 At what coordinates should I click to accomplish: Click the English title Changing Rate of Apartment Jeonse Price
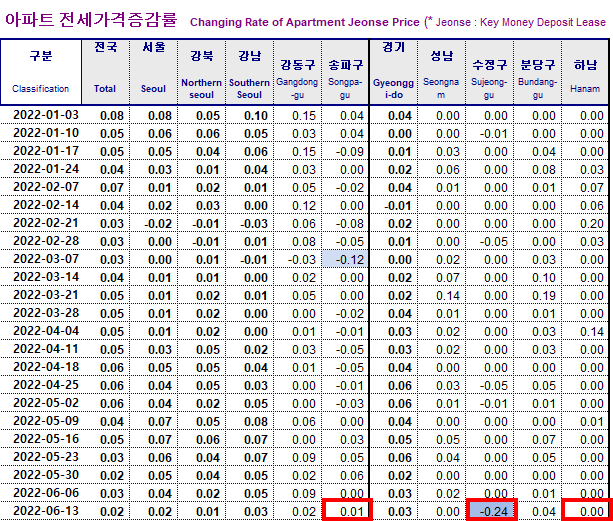[305, 22]
